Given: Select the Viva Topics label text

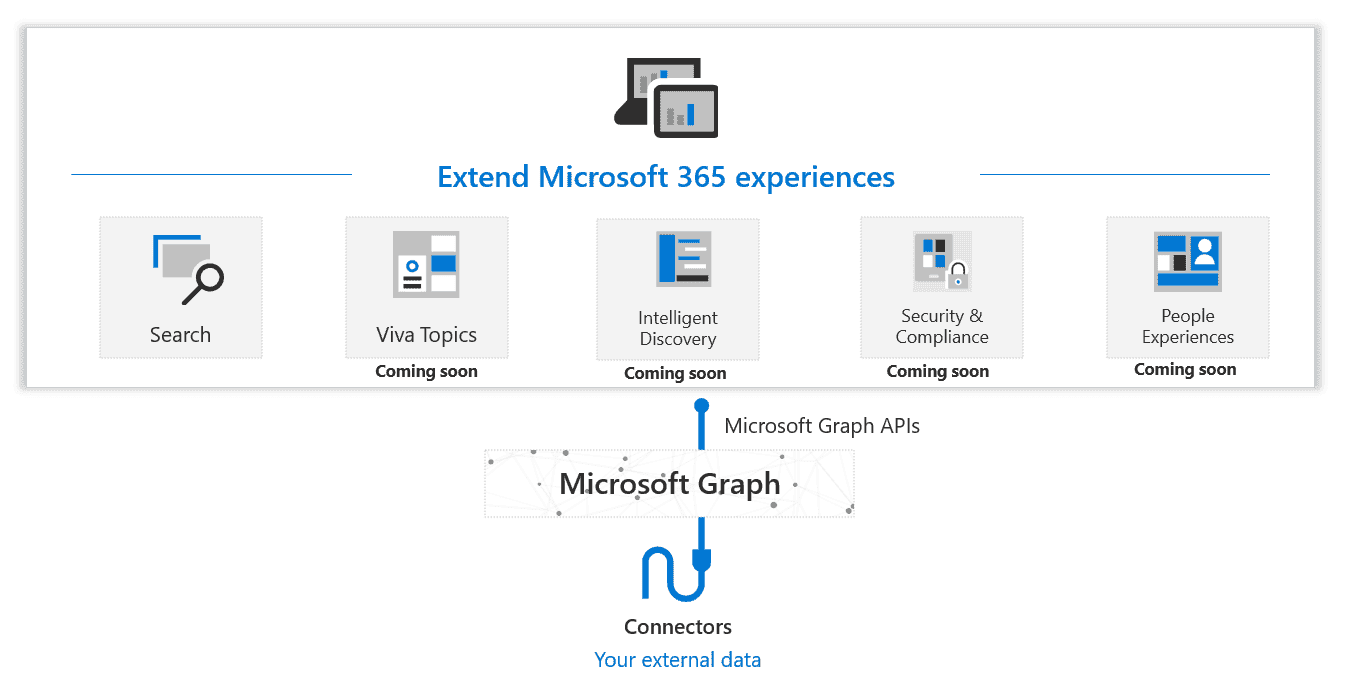Looking at the screenshot, I should click(x=426, y=335).
